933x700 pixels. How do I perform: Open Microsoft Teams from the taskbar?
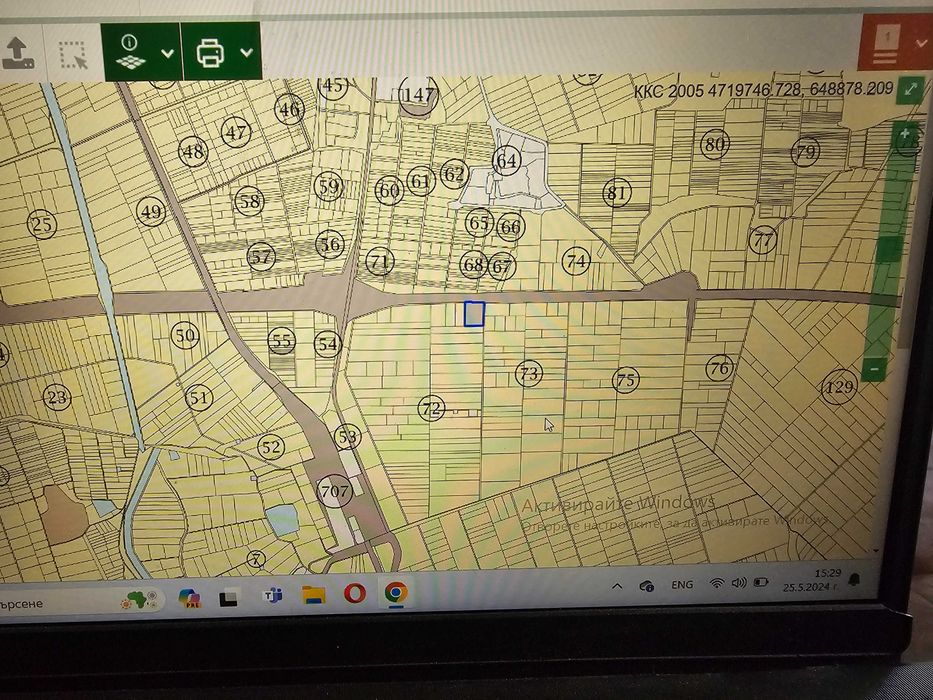pos(273,595)
